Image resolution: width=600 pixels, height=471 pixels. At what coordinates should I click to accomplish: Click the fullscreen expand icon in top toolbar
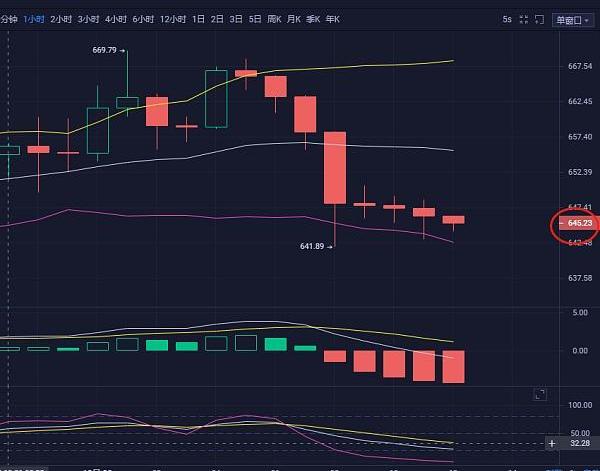click(543, 19)
